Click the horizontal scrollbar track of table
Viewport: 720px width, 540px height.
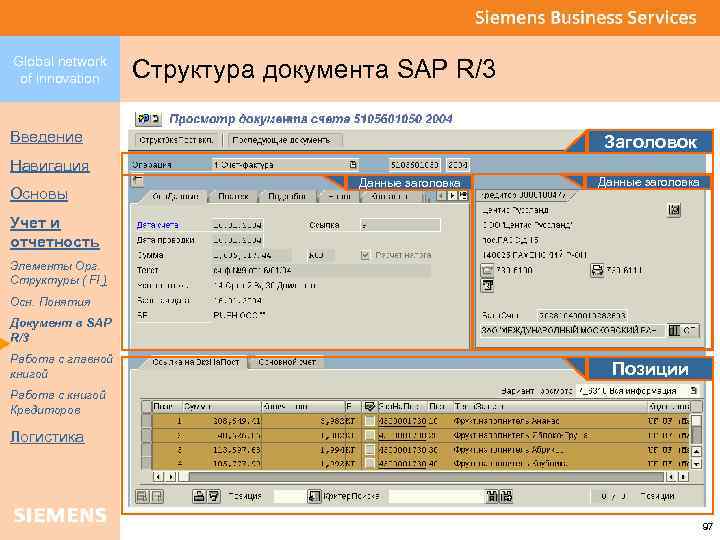pos(427,477)
